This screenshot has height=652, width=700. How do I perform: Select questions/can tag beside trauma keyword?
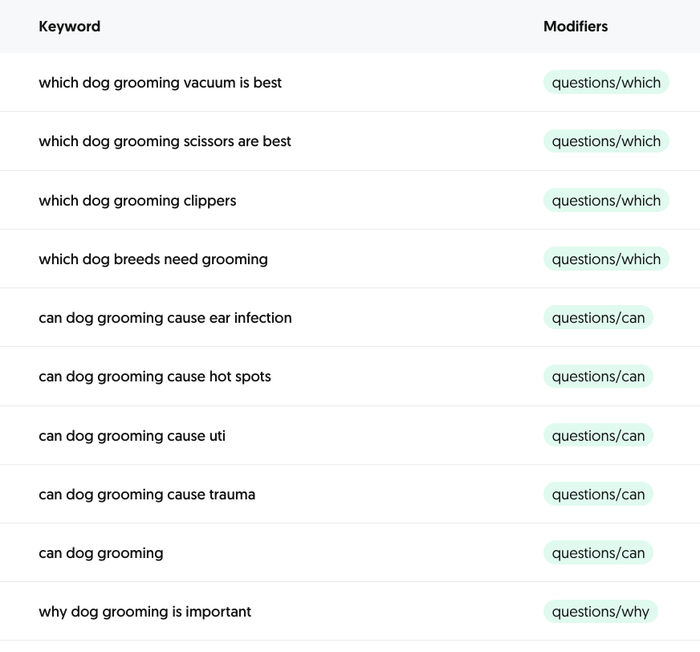(598, 494)
